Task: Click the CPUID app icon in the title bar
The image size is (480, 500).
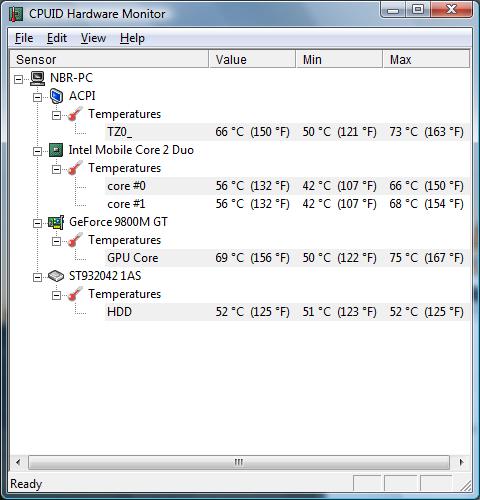Action: click(16, 14)
